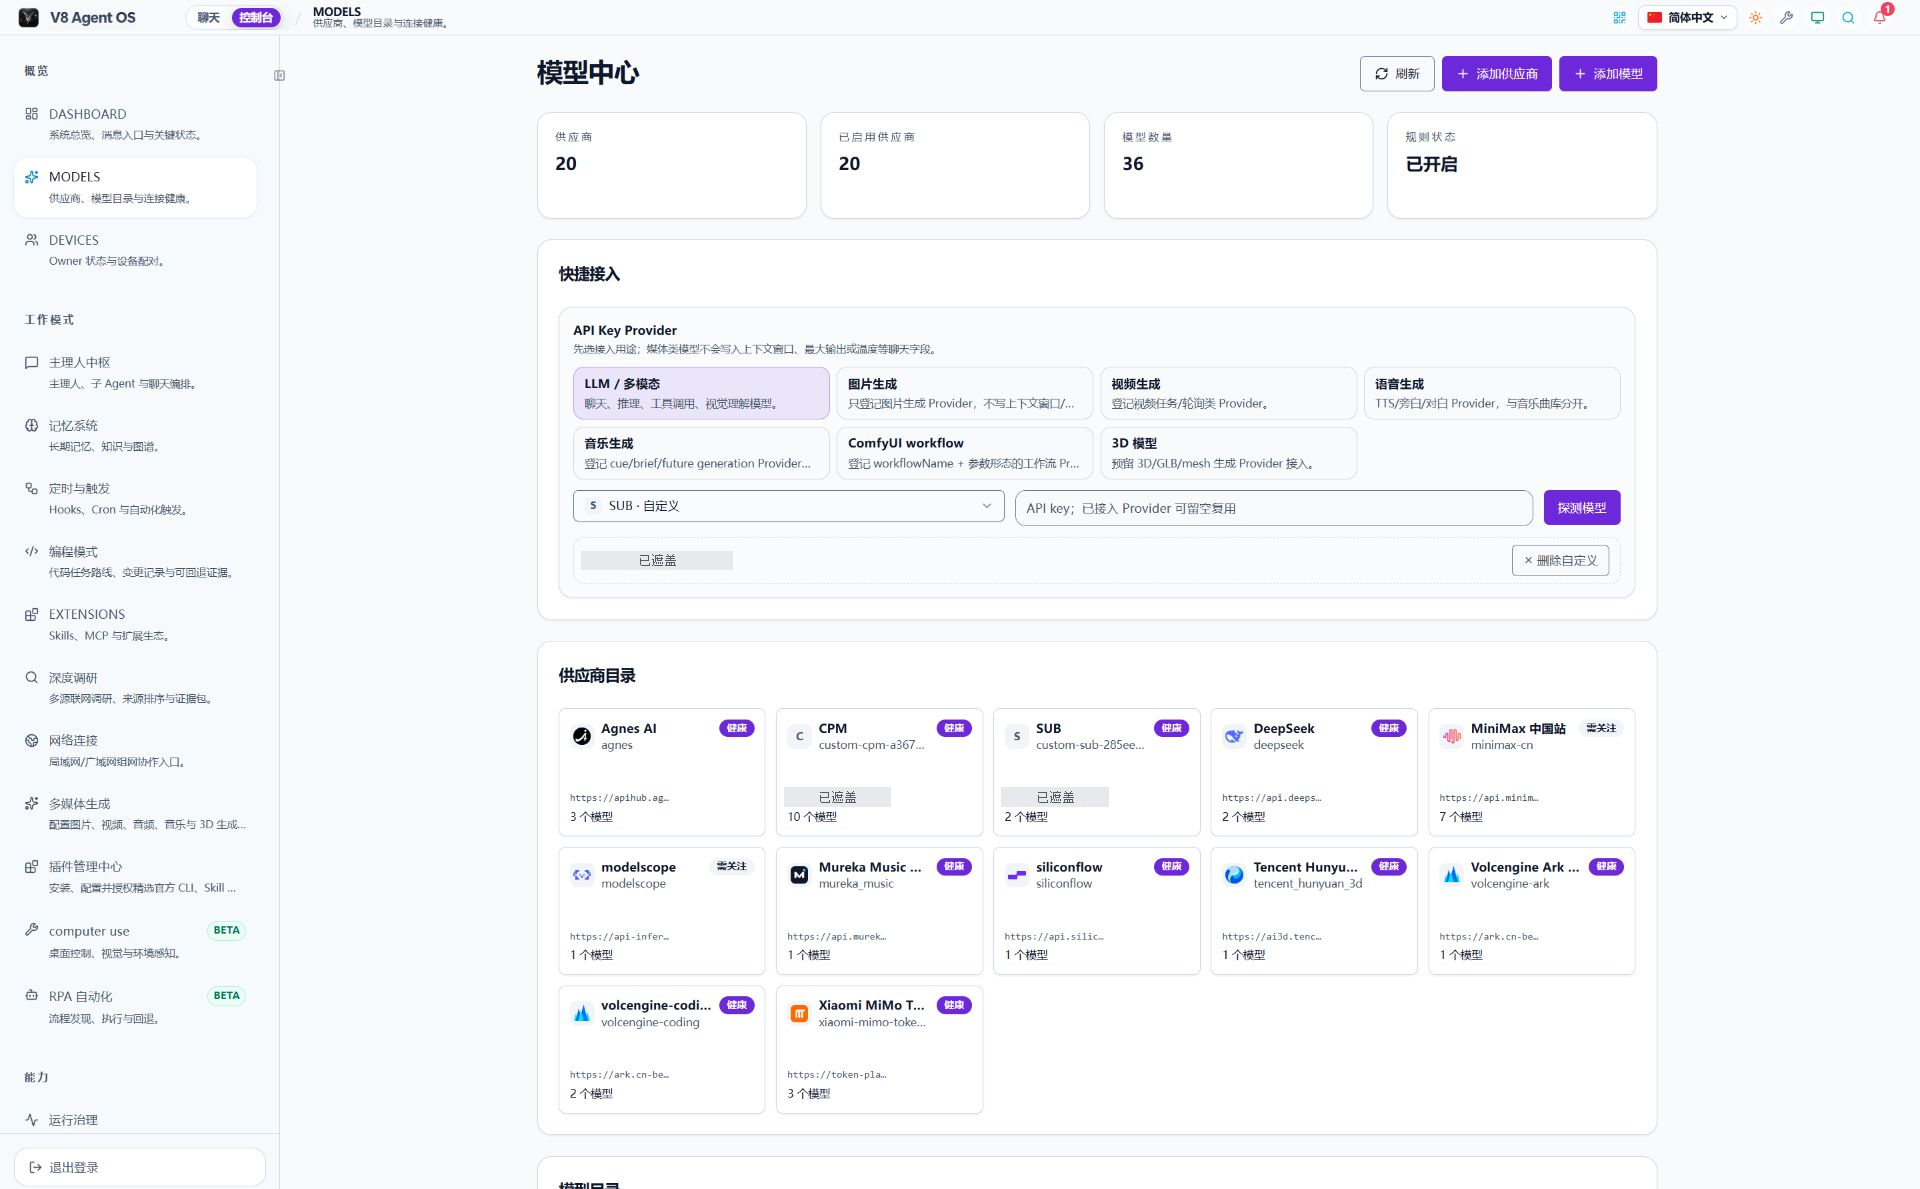Click the 探测模型 button
Image resolution: width=1920 pixels, height=1189 pixels.
[1582, 508]
